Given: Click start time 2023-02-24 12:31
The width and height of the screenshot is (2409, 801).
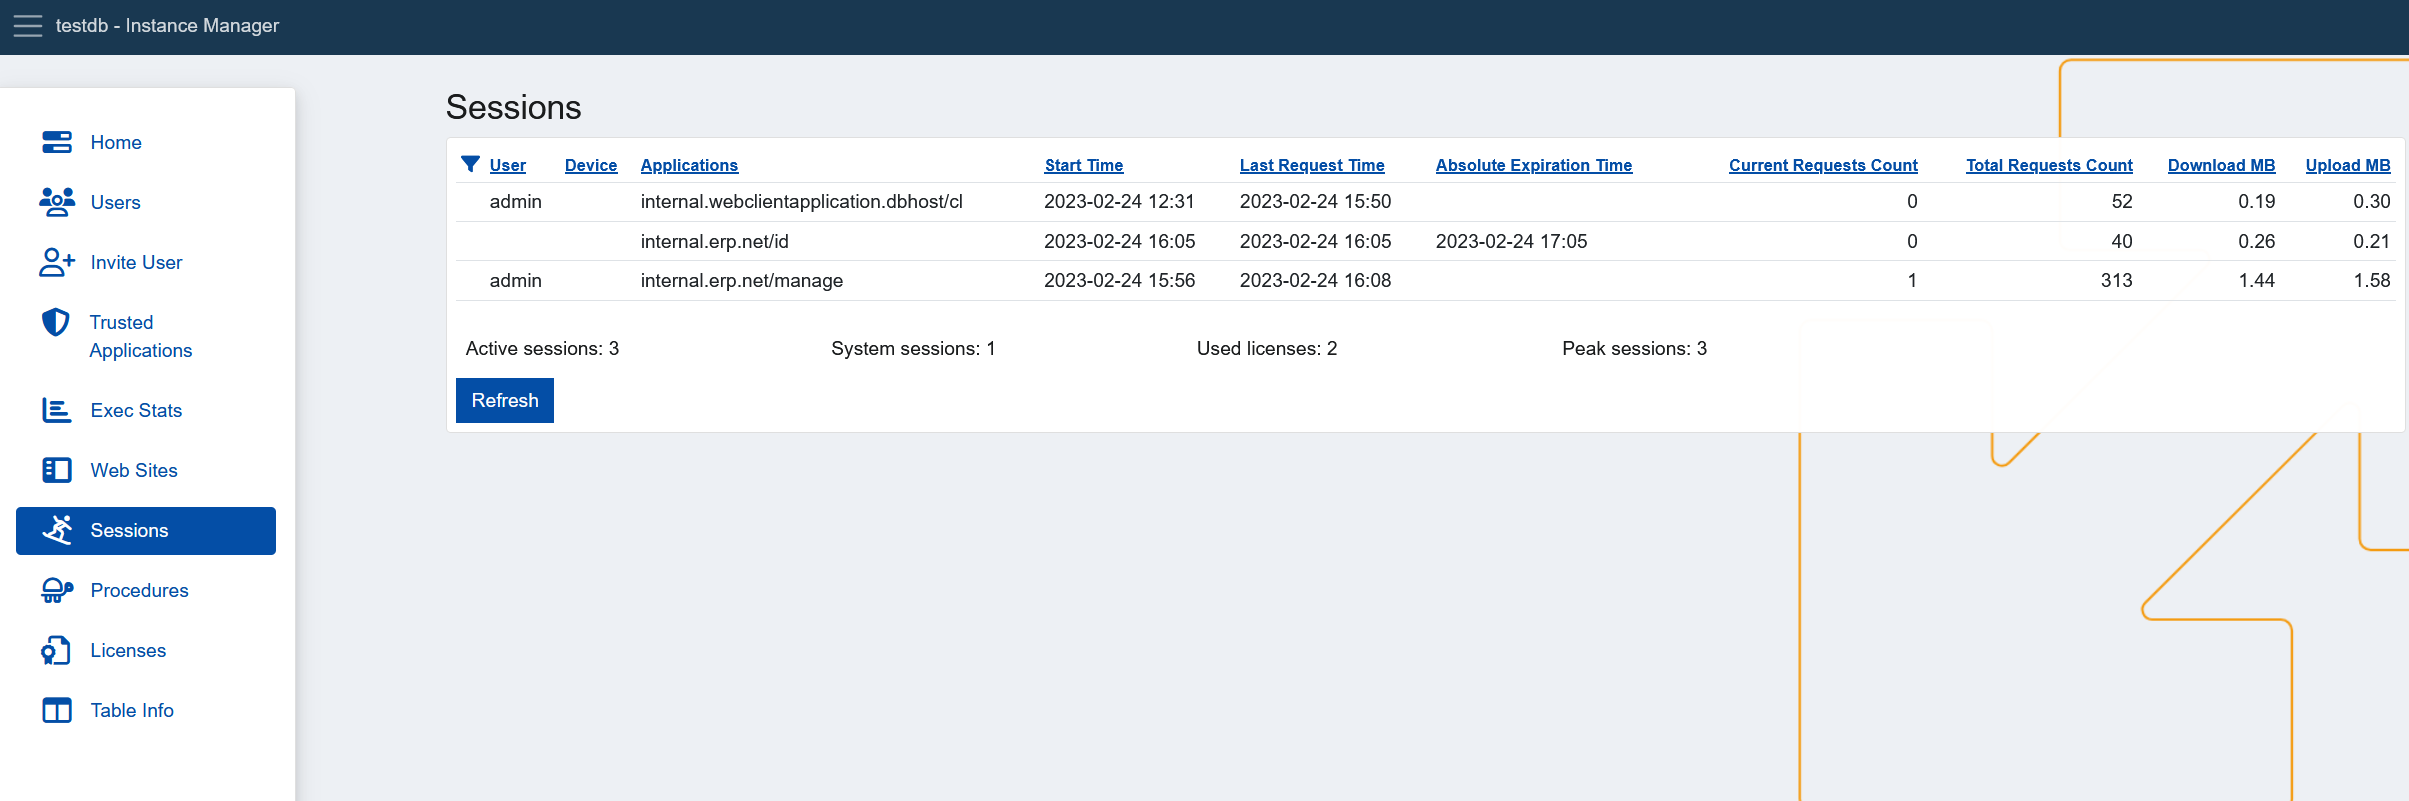Looking at the screenshot, I should tap(1120, 201).
